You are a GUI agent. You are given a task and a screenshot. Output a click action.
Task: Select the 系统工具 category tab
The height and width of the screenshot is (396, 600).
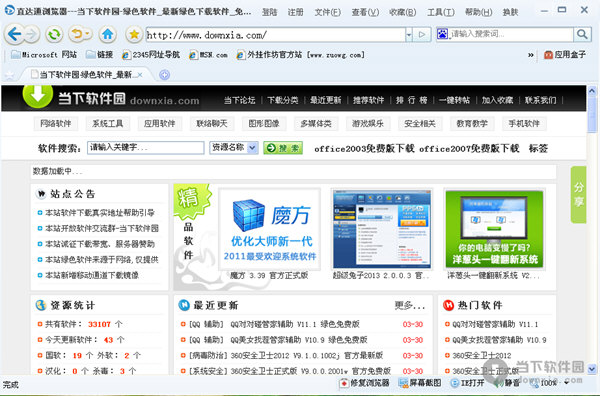click(x=108, y=123)
